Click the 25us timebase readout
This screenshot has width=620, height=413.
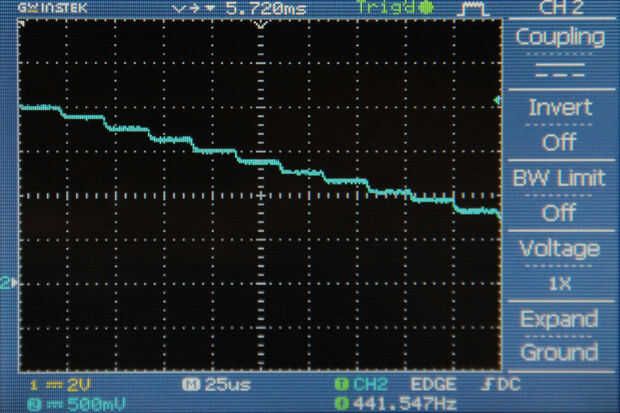click(x=228, y=385)
